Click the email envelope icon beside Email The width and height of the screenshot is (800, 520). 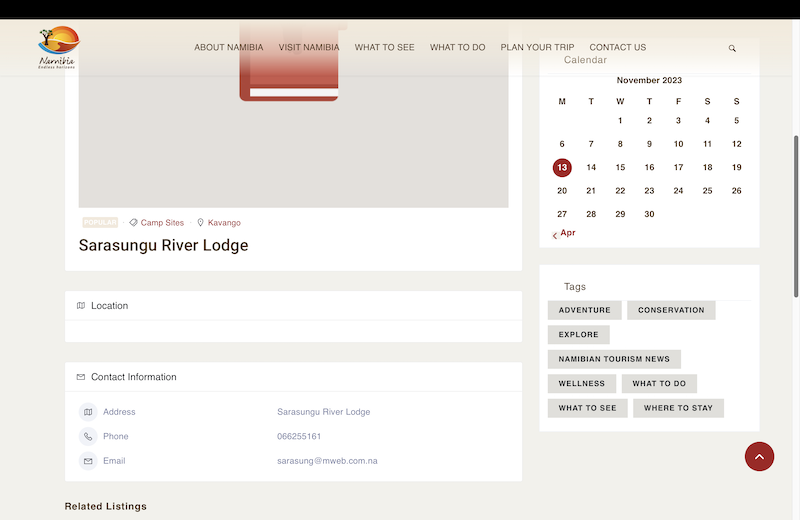tap(88, 461)
